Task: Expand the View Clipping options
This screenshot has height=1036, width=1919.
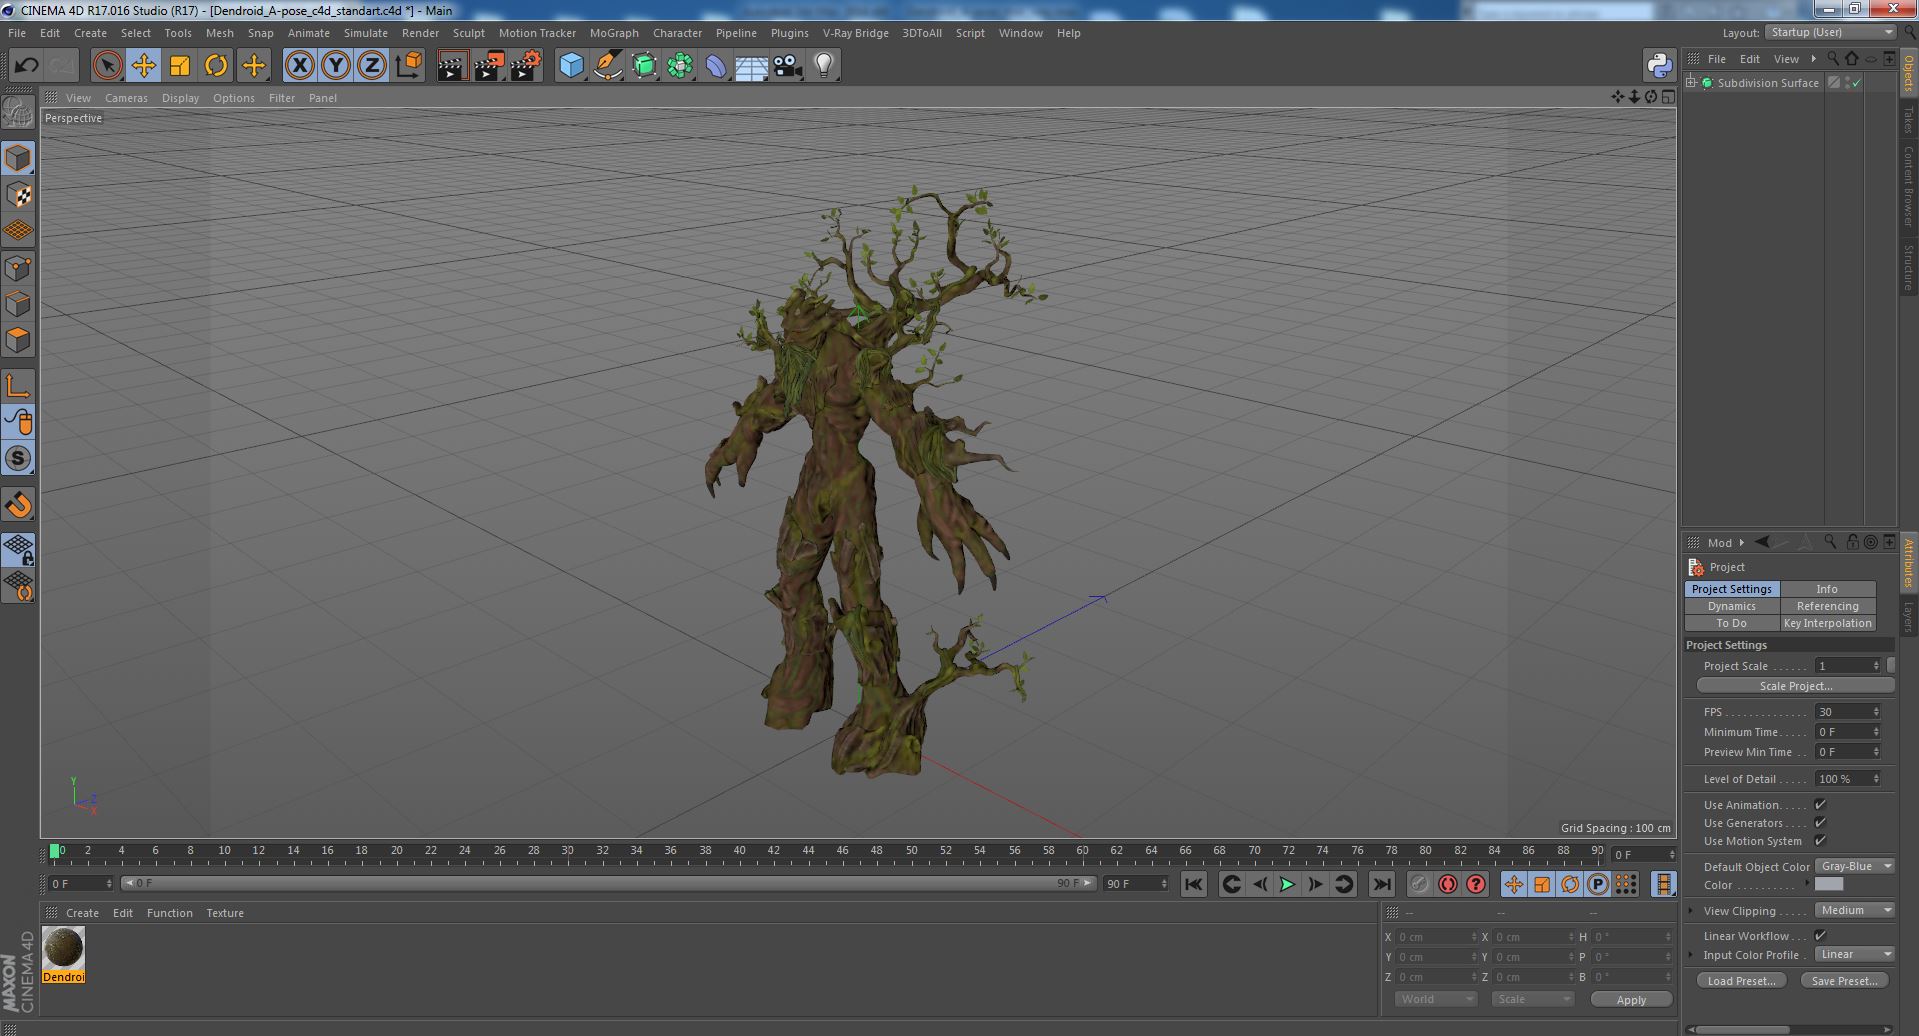Action: point(1691,911)
